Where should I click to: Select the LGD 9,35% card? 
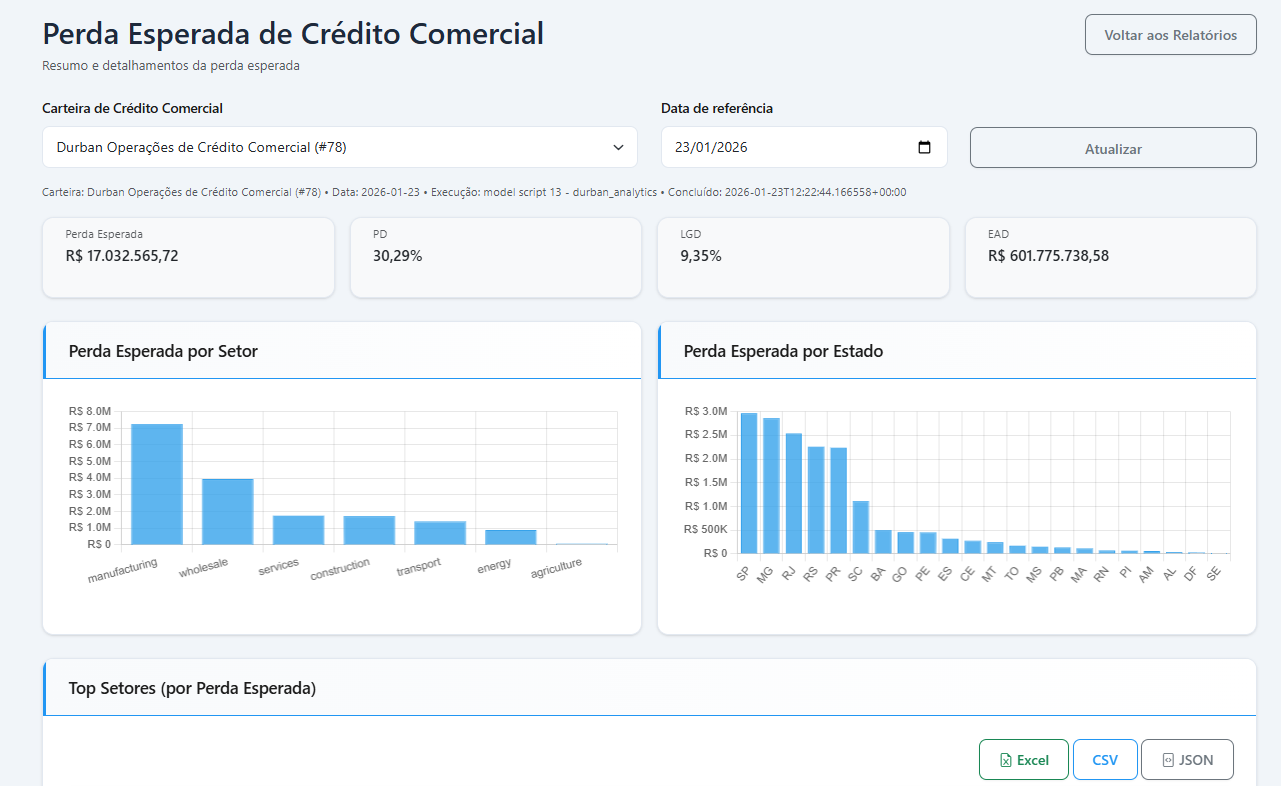[x=803, y=258]
